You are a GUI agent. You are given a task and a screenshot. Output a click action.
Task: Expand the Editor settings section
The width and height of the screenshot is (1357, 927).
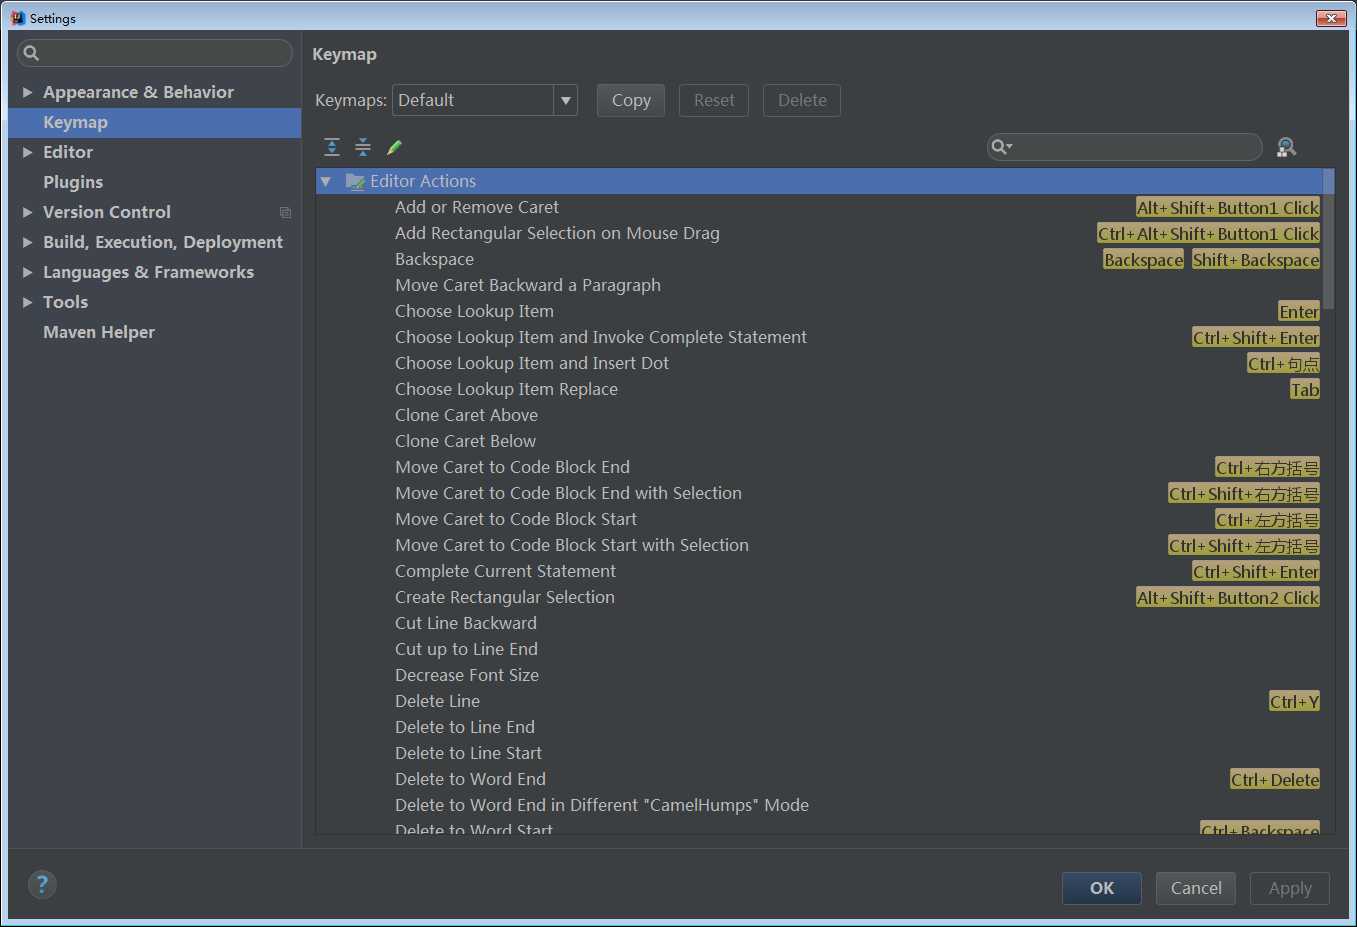pyautogui.click(x=28, y=152)
